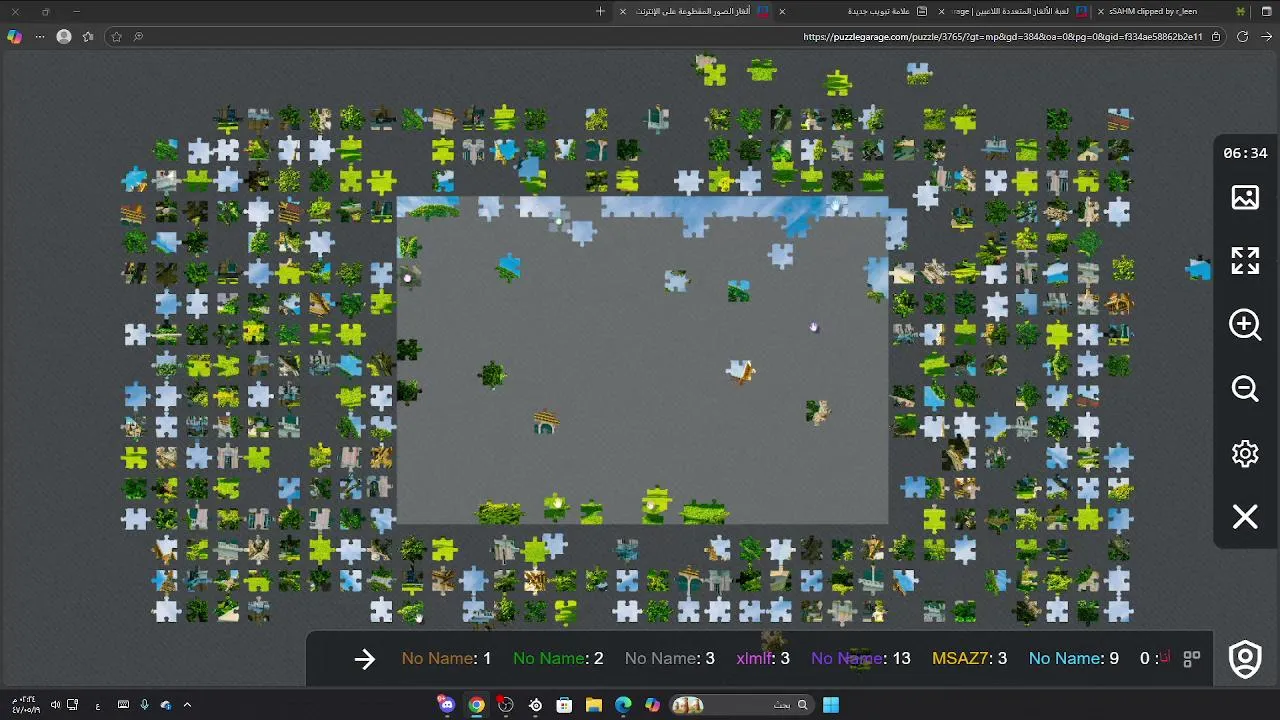This screenshot has height=720, width=1280.
Task: Open the player shield profile icon
Action: pos(1245,659)
